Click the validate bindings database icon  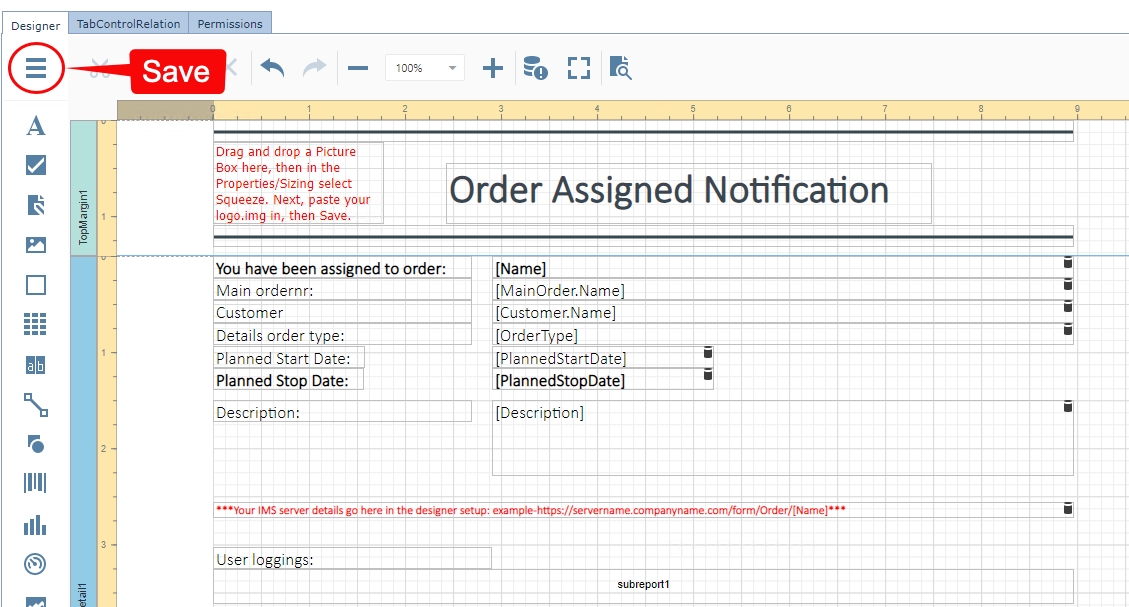point(535,68)
